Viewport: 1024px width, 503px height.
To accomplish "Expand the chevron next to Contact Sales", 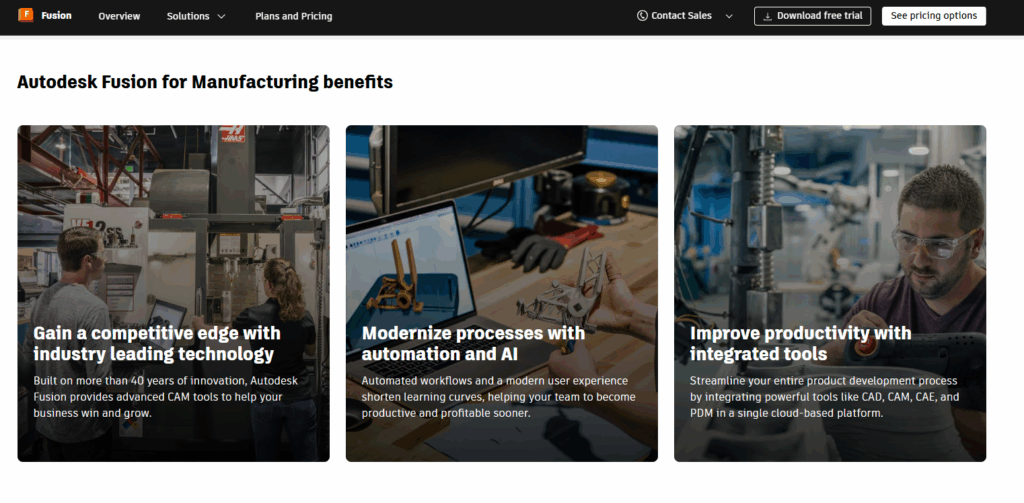I will tap(728, 16).
